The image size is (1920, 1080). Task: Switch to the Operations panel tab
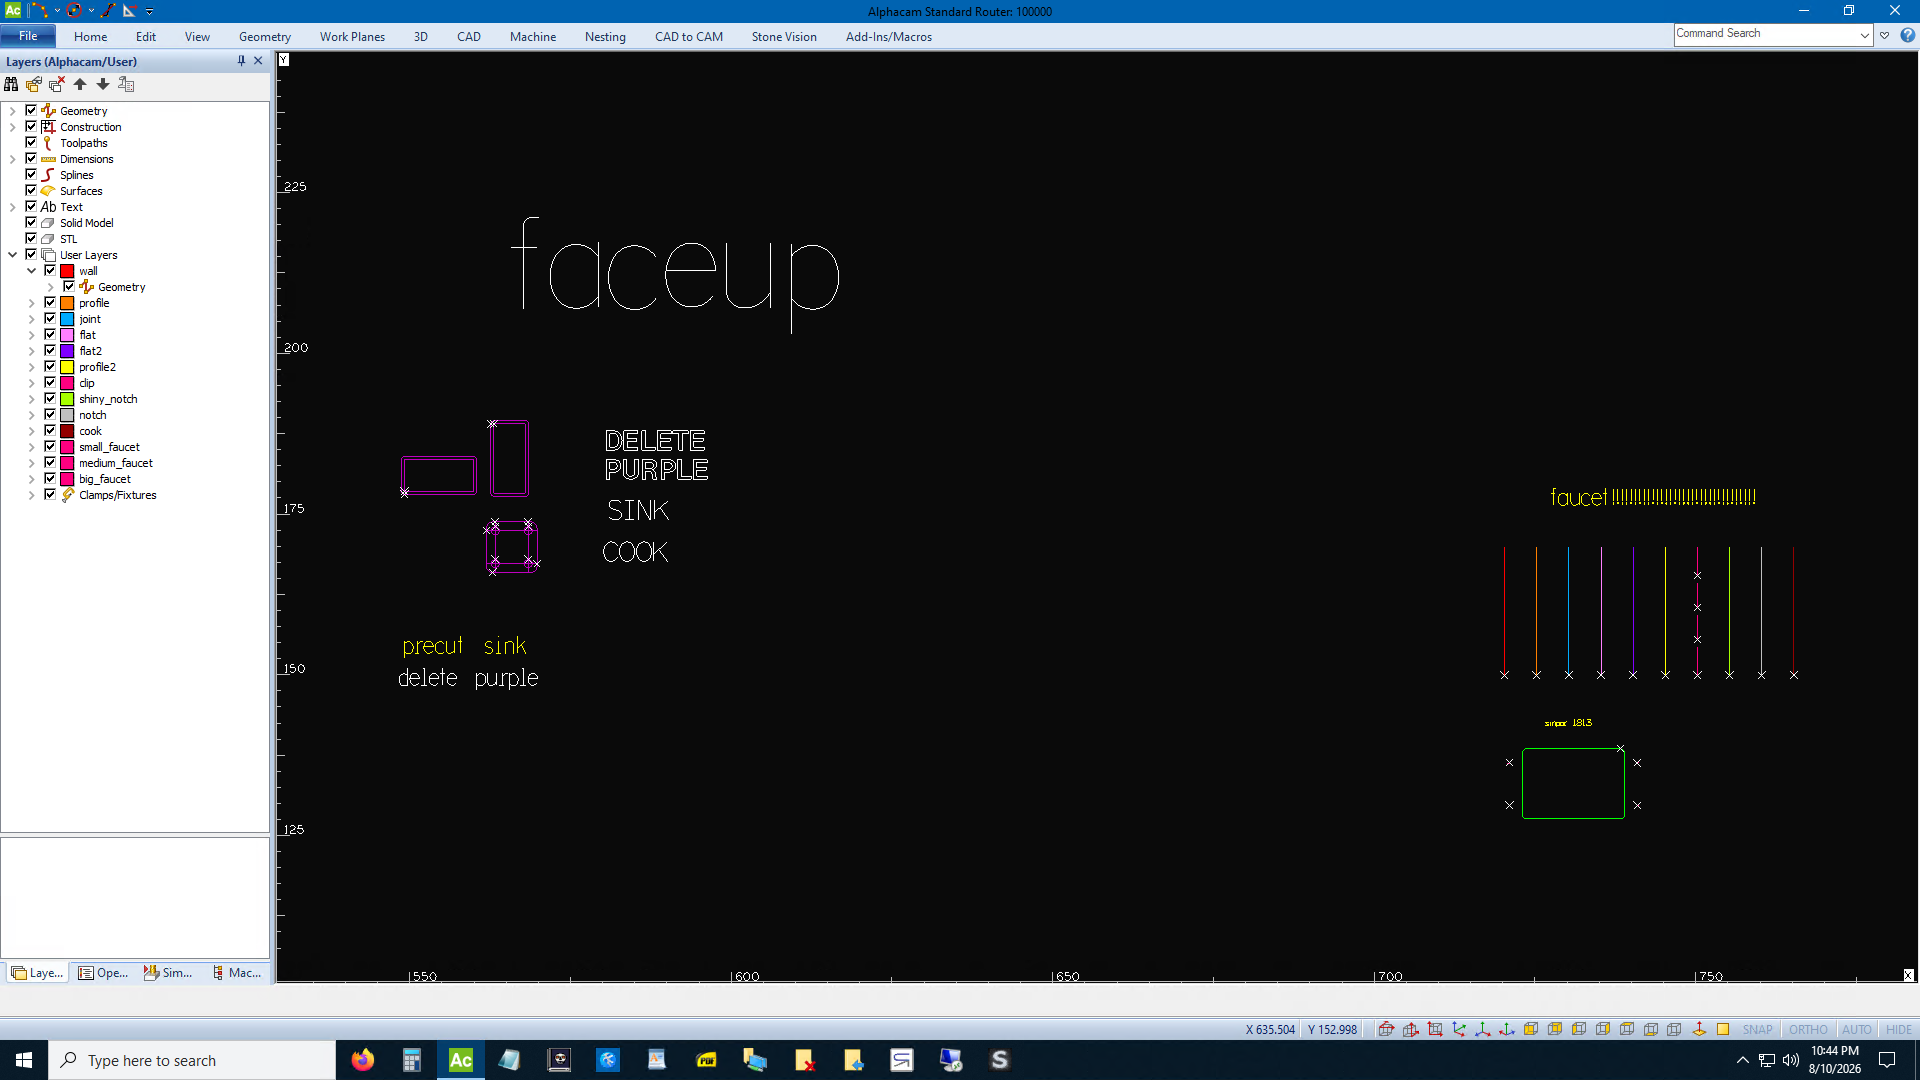click(x=104, y=972)
